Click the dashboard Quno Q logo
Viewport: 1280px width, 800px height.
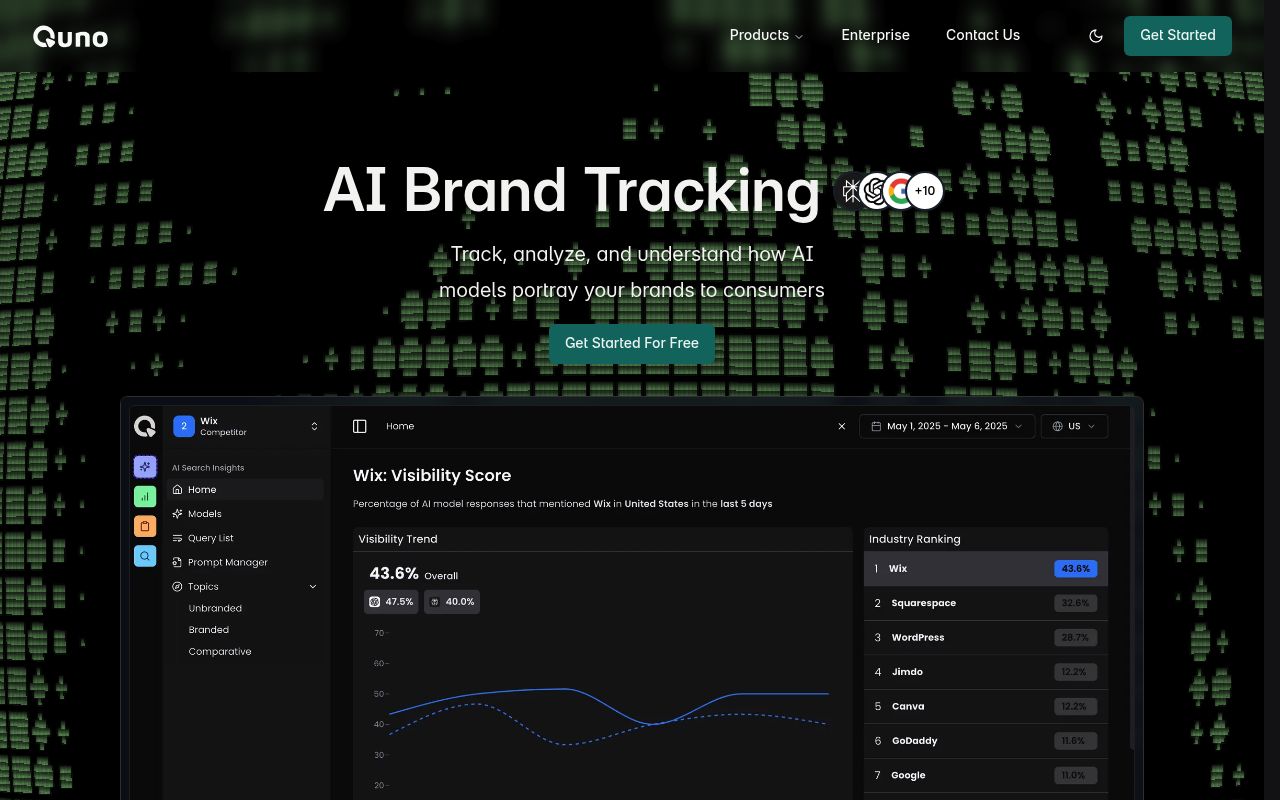[145, 427]
